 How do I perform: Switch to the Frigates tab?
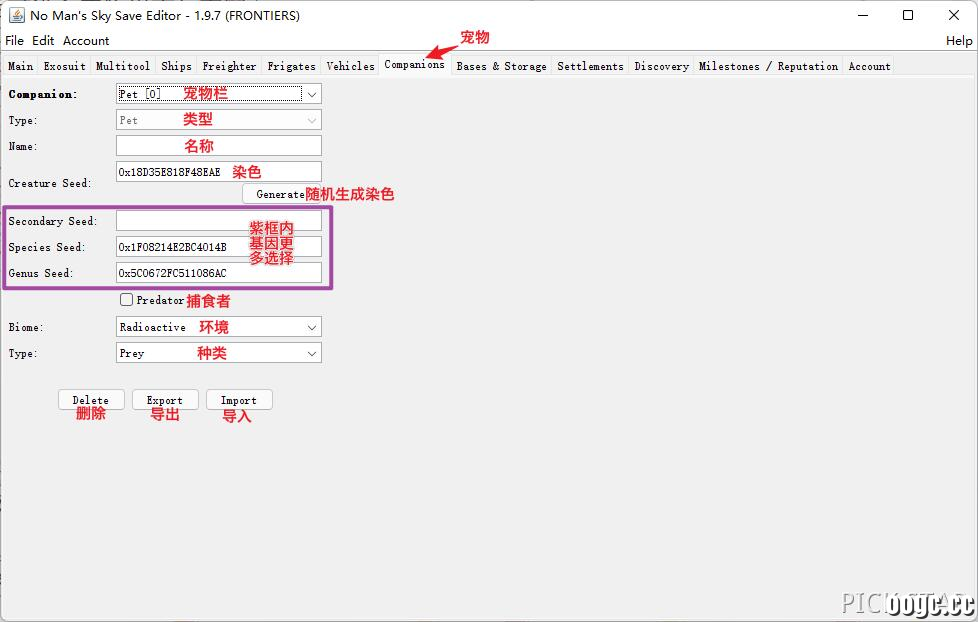(x=291, y=66)
